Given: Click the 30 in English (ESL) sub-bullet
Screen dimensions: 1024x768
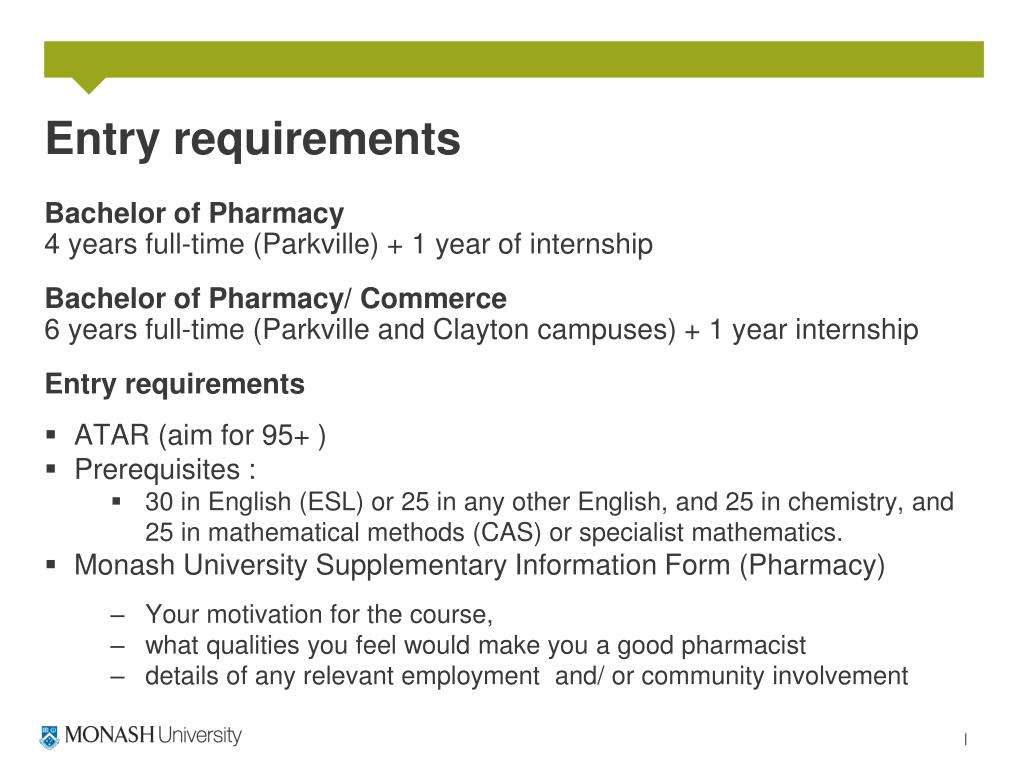Looking at the screenshot, I should 549,517.
